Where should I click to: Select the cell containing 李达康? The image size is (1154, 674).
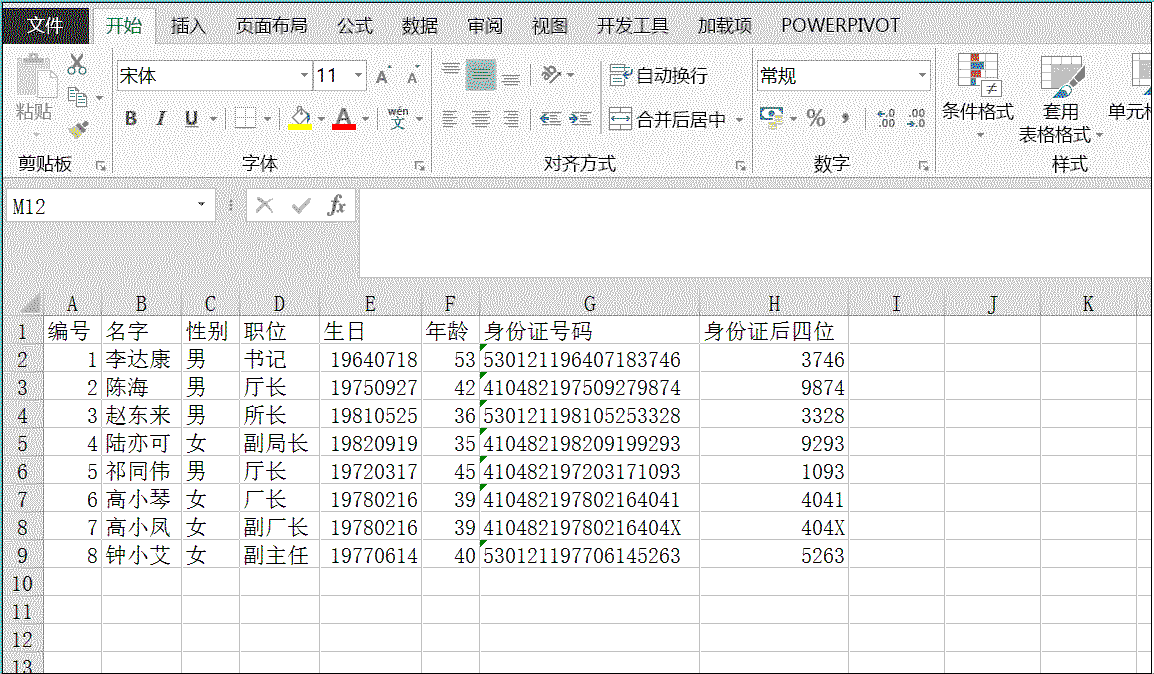click(140, 360)
